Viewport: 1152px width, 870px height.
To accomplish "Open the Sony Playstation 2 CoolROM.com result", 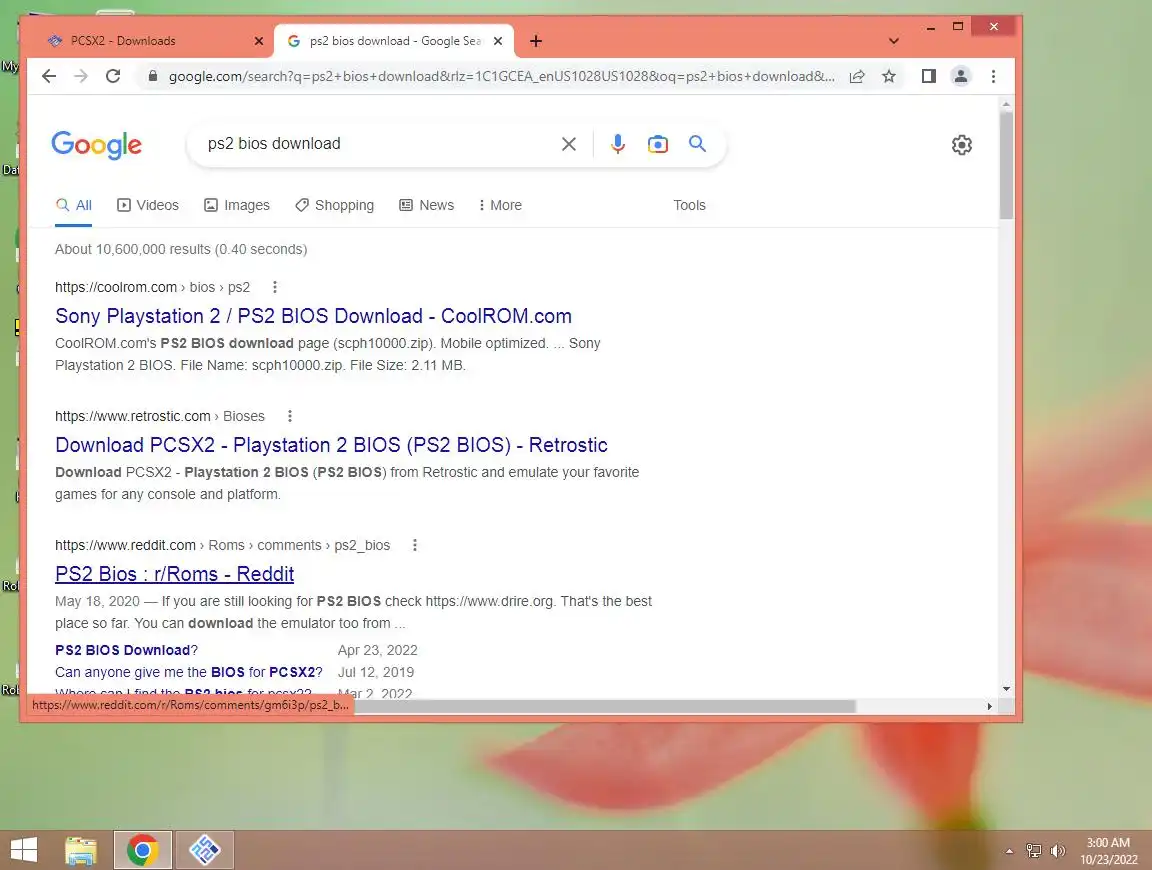I will click(x=313, y=317).
